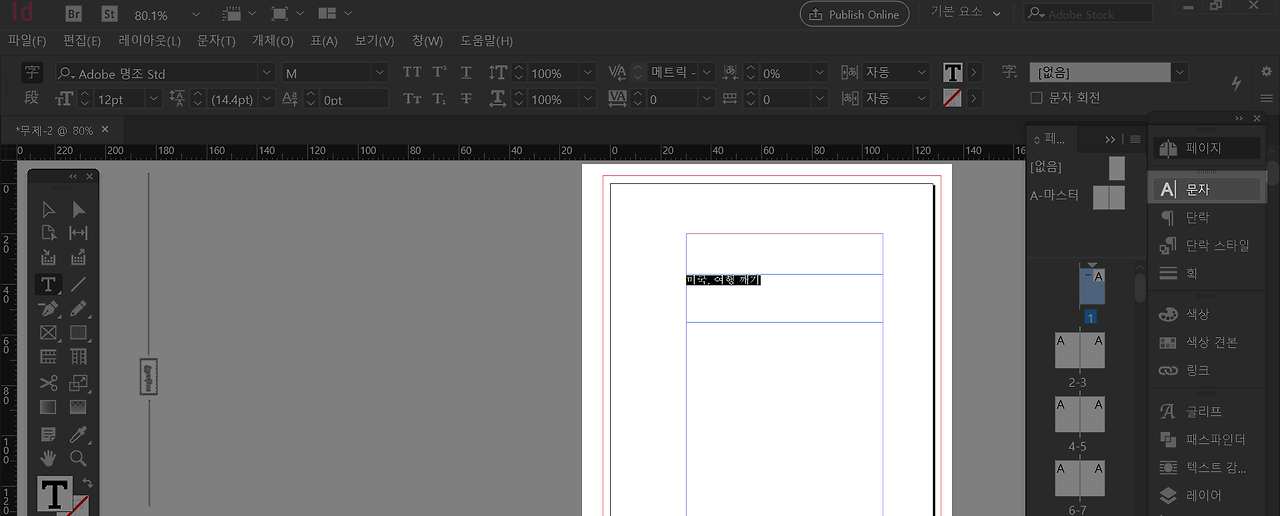Toggle Strikethrough formatting
The width and height of the screenshot is (1280, 516).
pos(466,99)
